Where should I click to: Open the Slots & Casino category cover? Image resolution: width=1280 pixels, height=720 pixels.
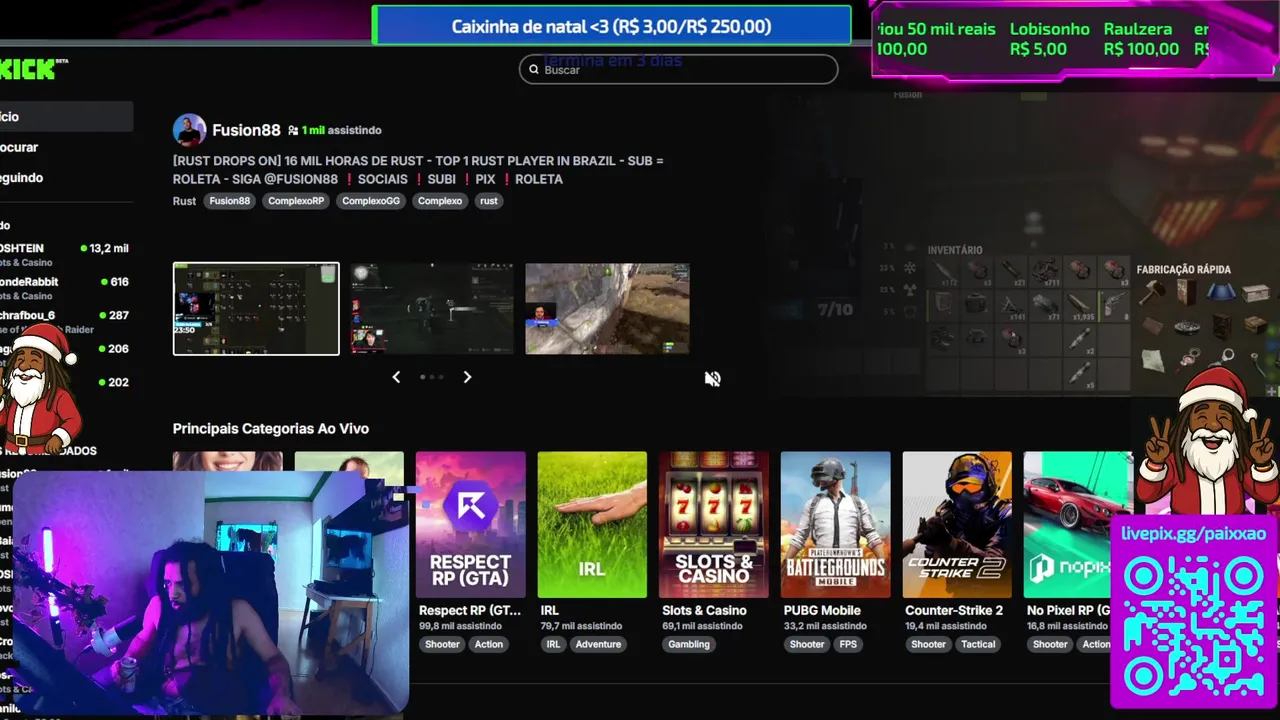tap(714, 525)
